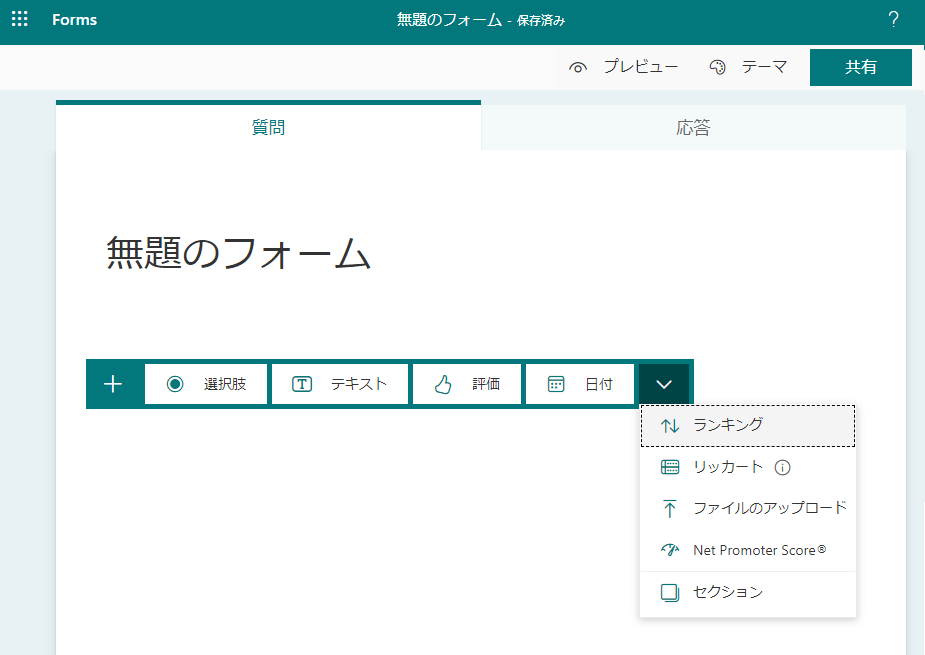Click the プレビュー eye icon

point(578,67)
